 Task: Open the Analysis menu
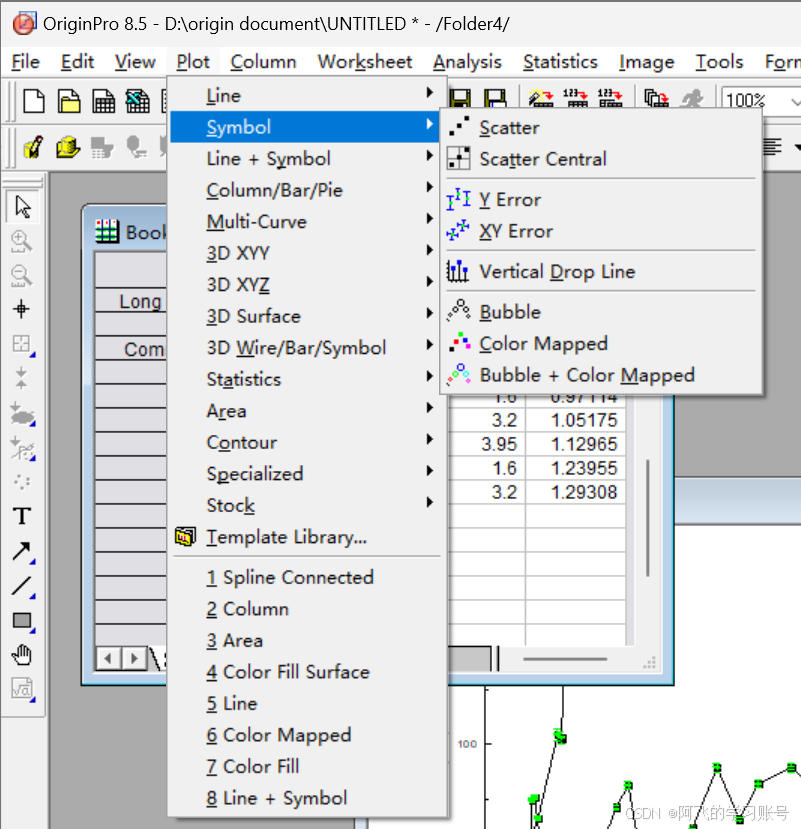[x=467, y=62]
